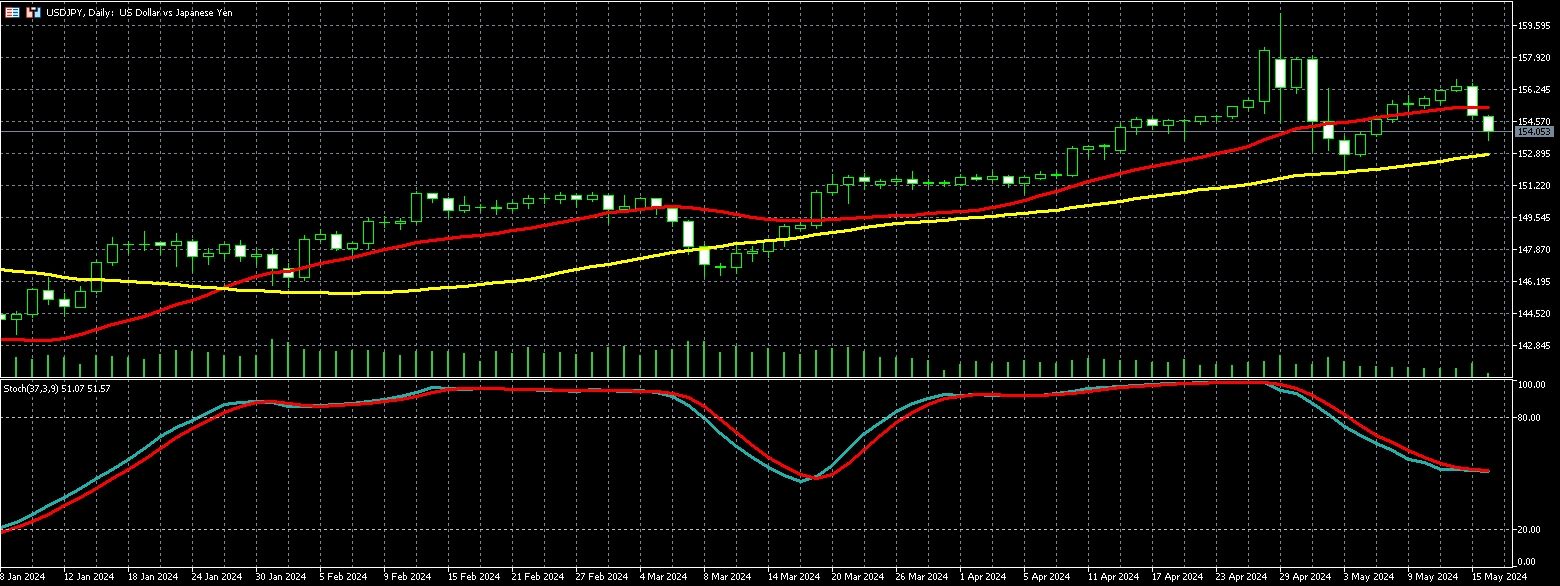Viewport: 1560px width, 586px height.
Task: Click the 147.870 price axis label
Action: (1533, 249)
